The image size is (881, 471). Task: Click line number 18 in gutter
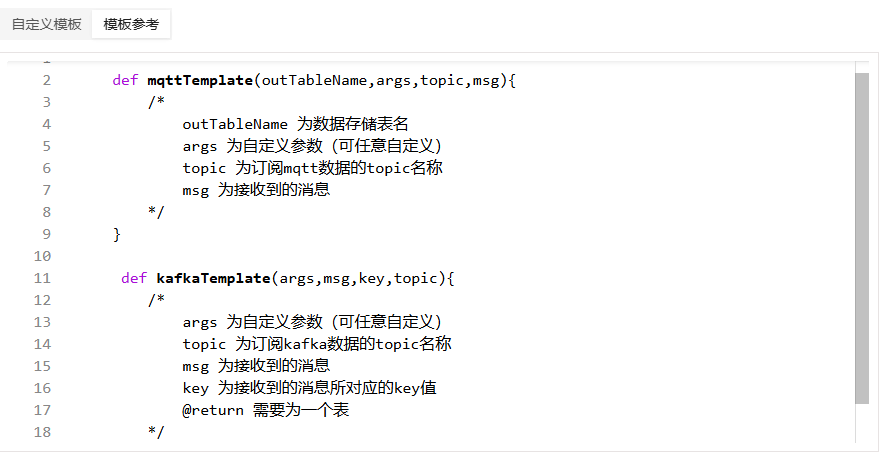tap(42, 432)
